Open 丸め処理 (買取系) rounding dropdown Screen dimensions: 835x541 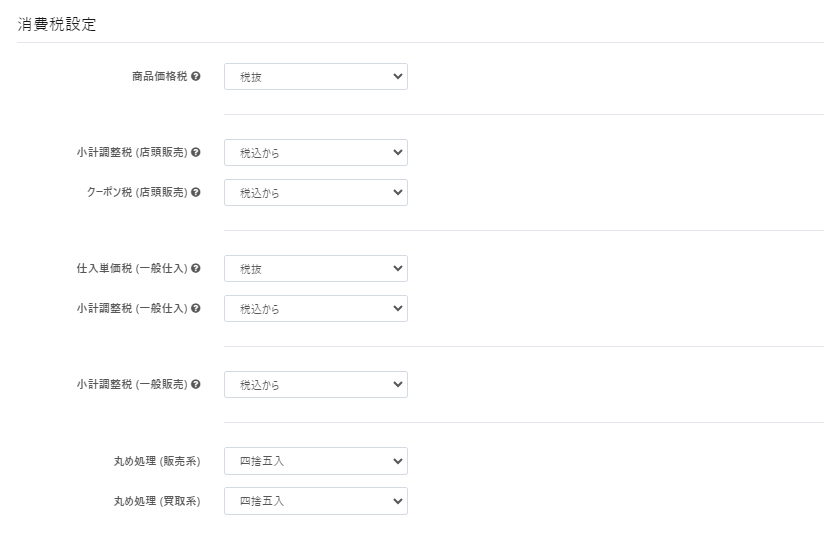point(316,501)
